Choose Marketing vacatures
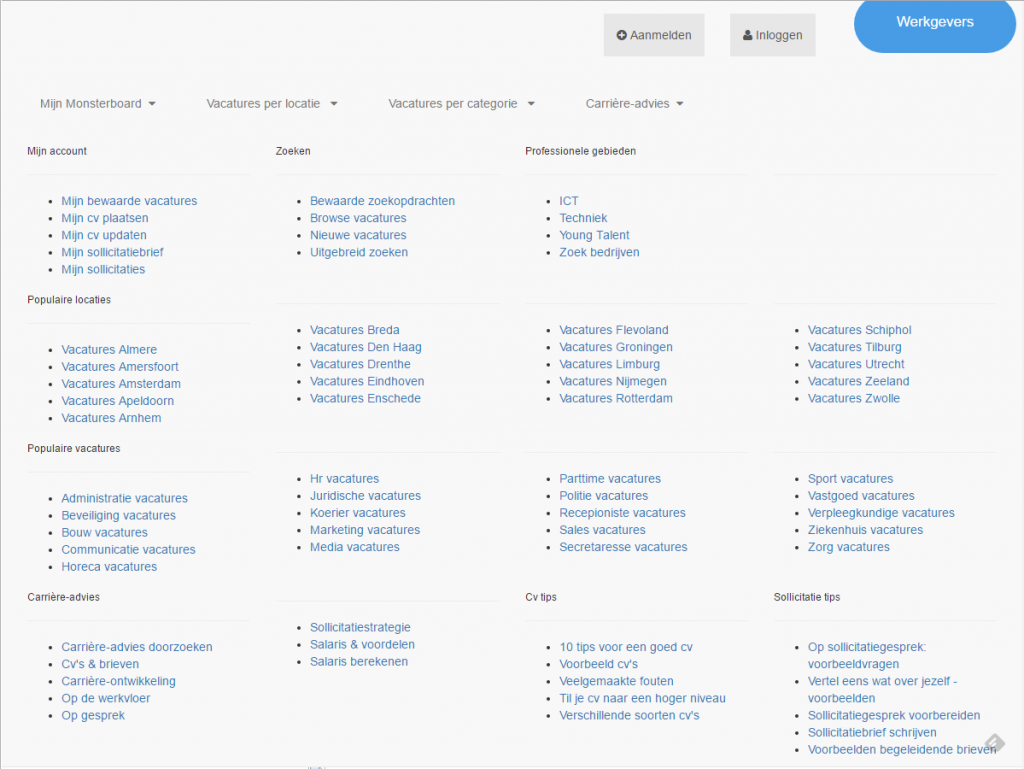The width and height of the screenshot is (1024, 769). tap(365, 530)
